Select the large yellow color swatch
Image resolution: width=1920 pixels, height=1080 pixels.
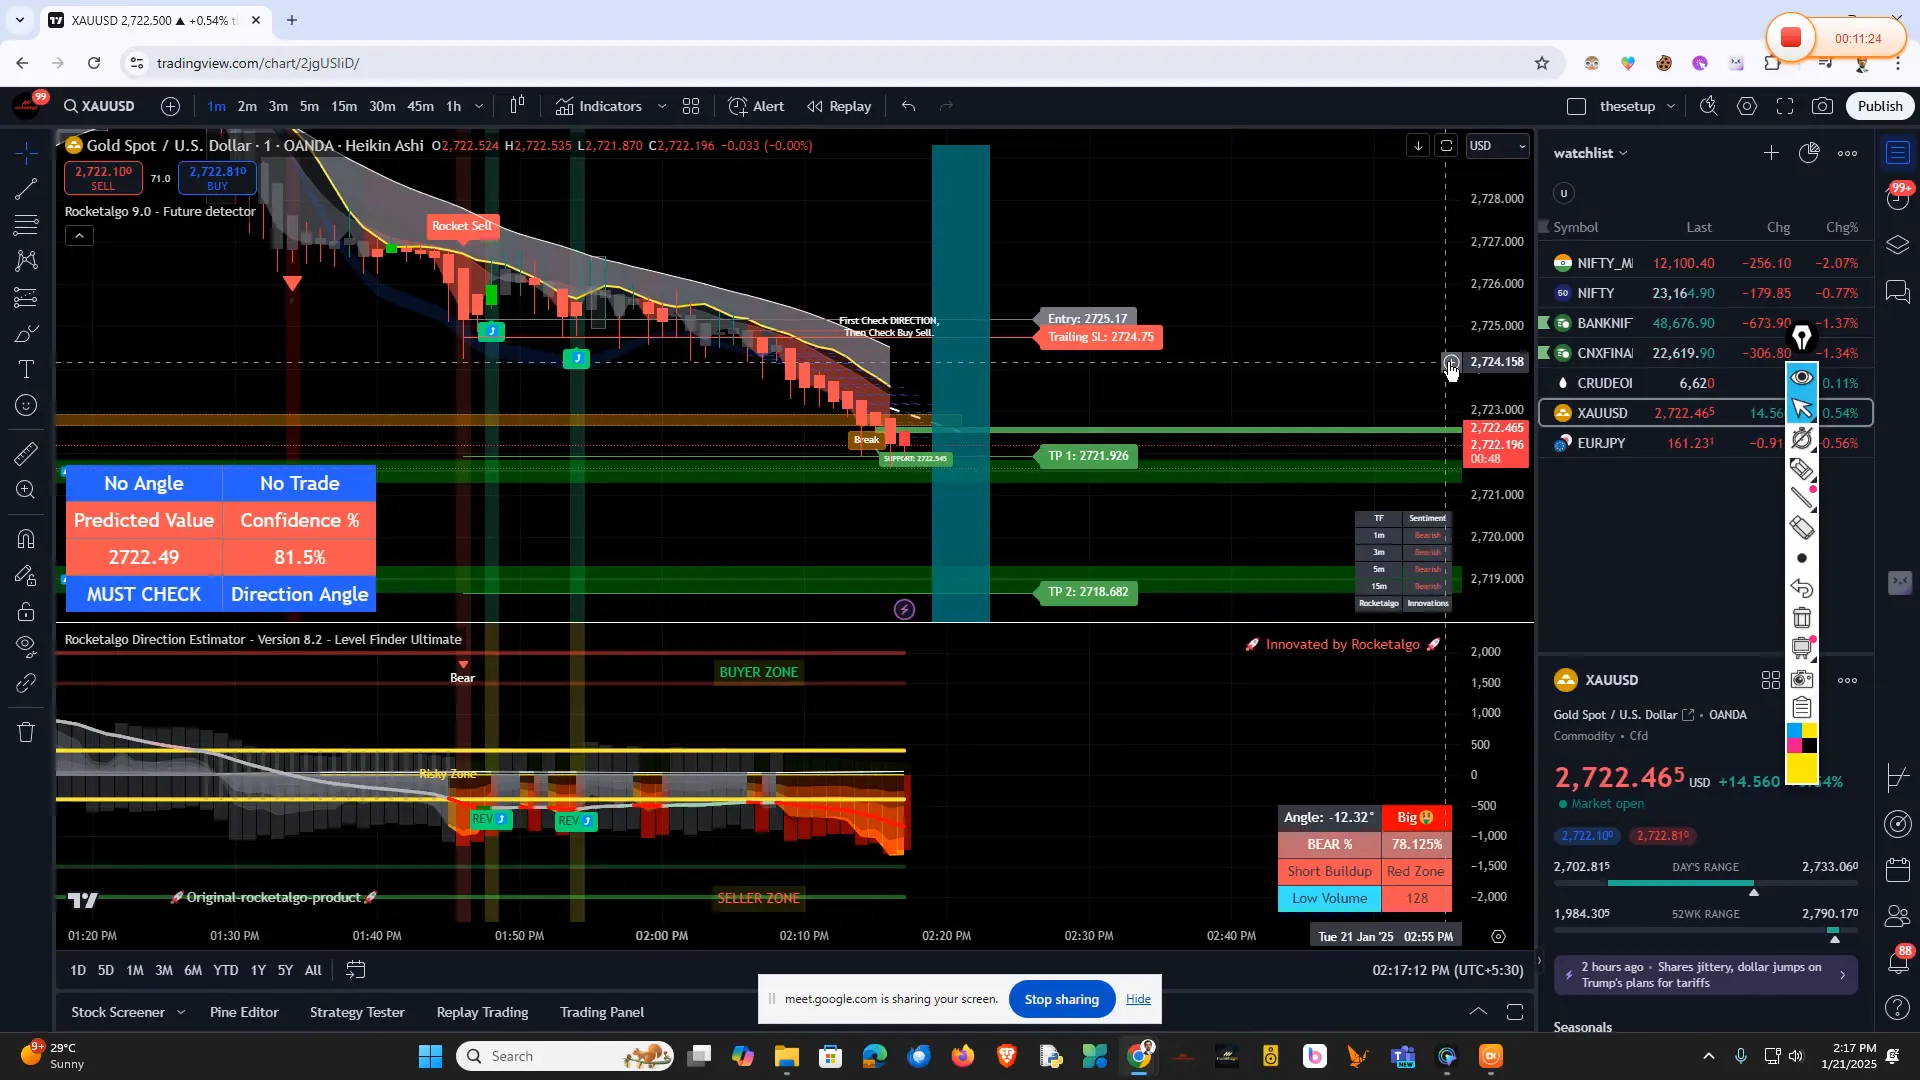point(1802,769)
